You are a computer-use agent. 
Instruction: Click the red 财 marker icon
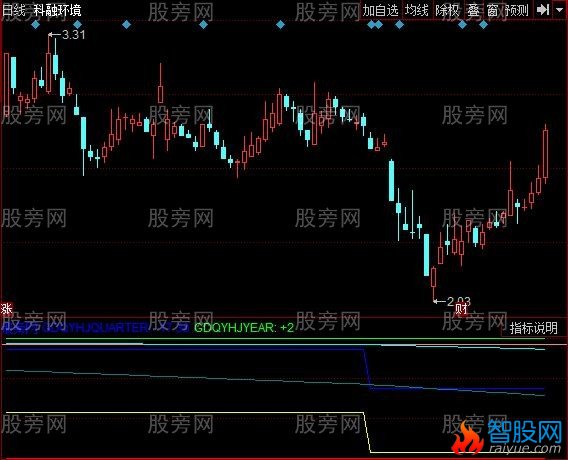click(462, 309)
